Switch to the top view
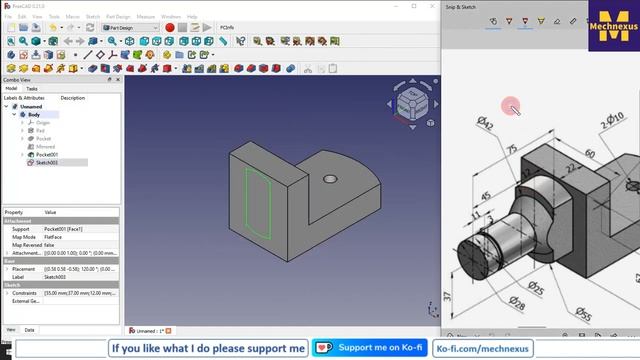Screen dimensions: 640x360 157,41
